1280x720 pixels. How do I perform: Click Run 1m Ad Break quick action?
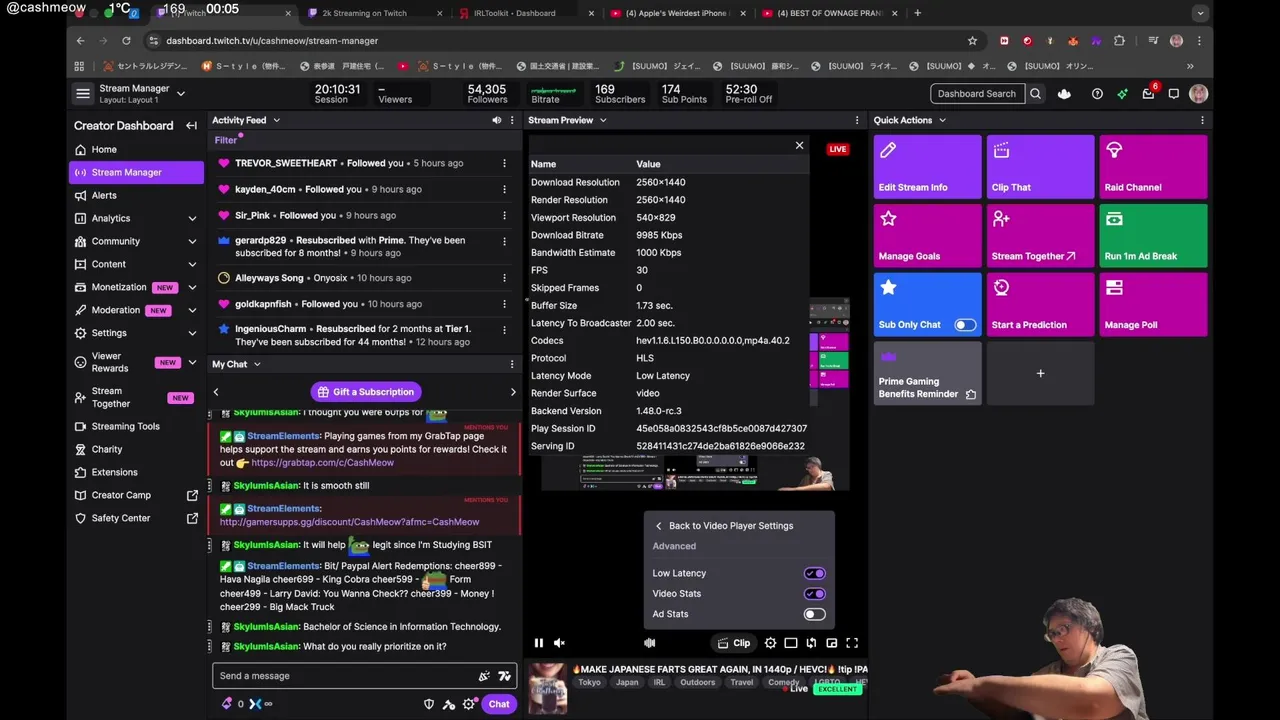(x=1154, y=235)
